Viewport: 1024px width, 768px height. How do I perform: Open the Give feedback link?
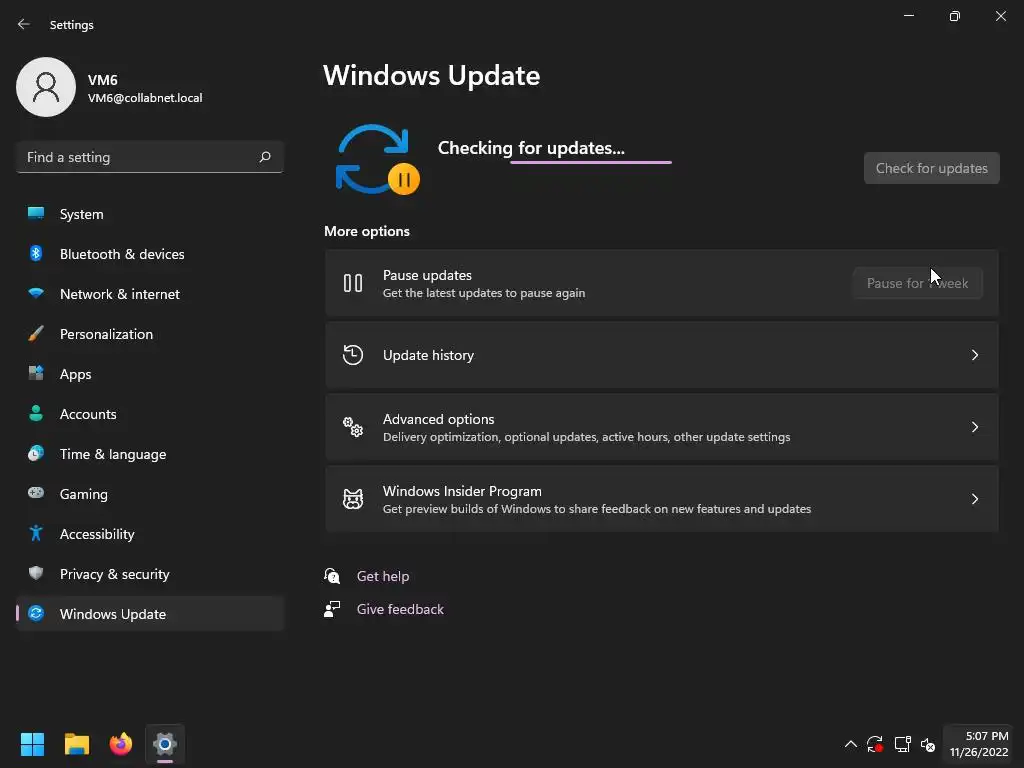point(400,609)
